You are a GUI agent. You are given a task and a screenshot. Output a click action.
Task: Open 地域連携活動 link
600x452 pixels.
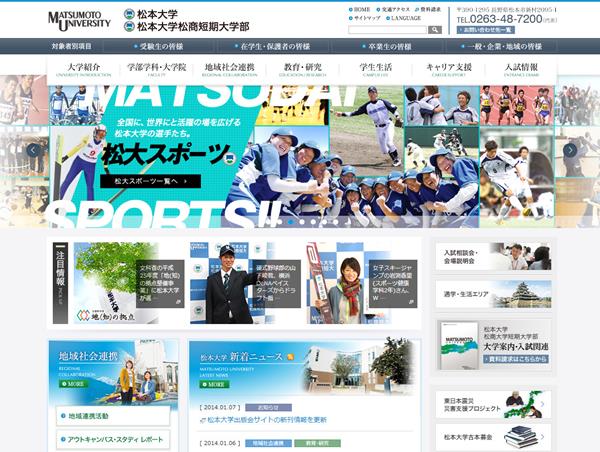(113, 416)
